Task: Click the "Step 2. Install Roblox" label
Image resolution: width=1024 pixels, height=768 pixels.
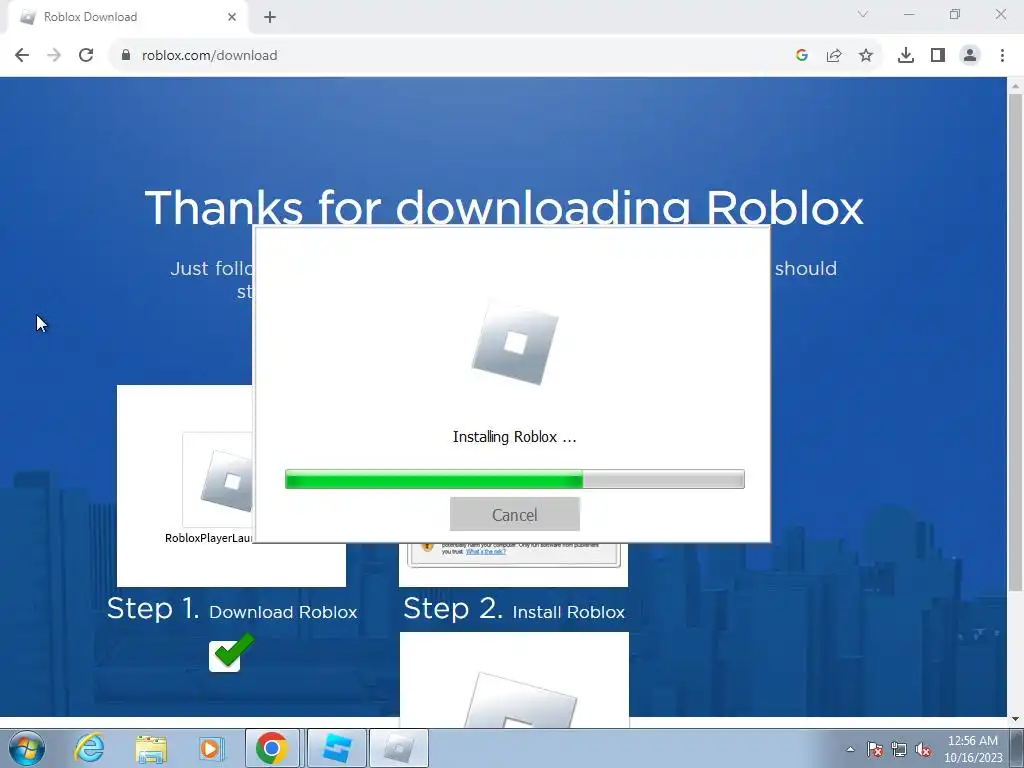Action: click(514, 610)
